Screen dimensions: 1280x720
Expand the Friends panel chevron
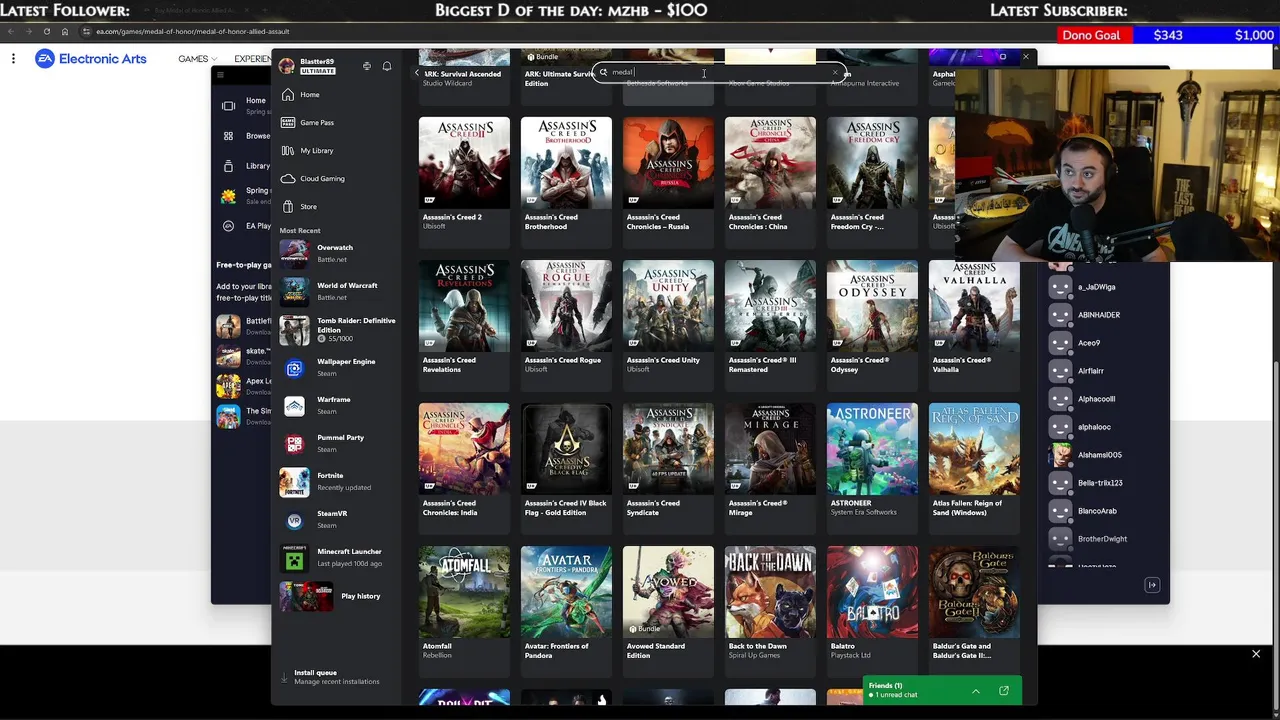pyautogui.click(x=976, y=691)
